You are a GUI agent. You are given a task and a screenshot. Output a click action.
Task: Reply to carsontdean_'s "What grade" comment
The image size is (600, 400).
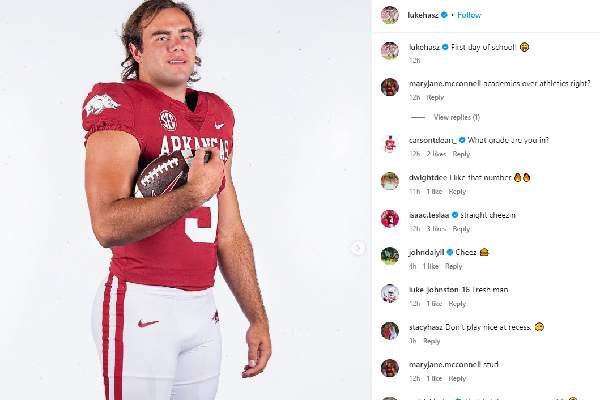tap(461, 154)
